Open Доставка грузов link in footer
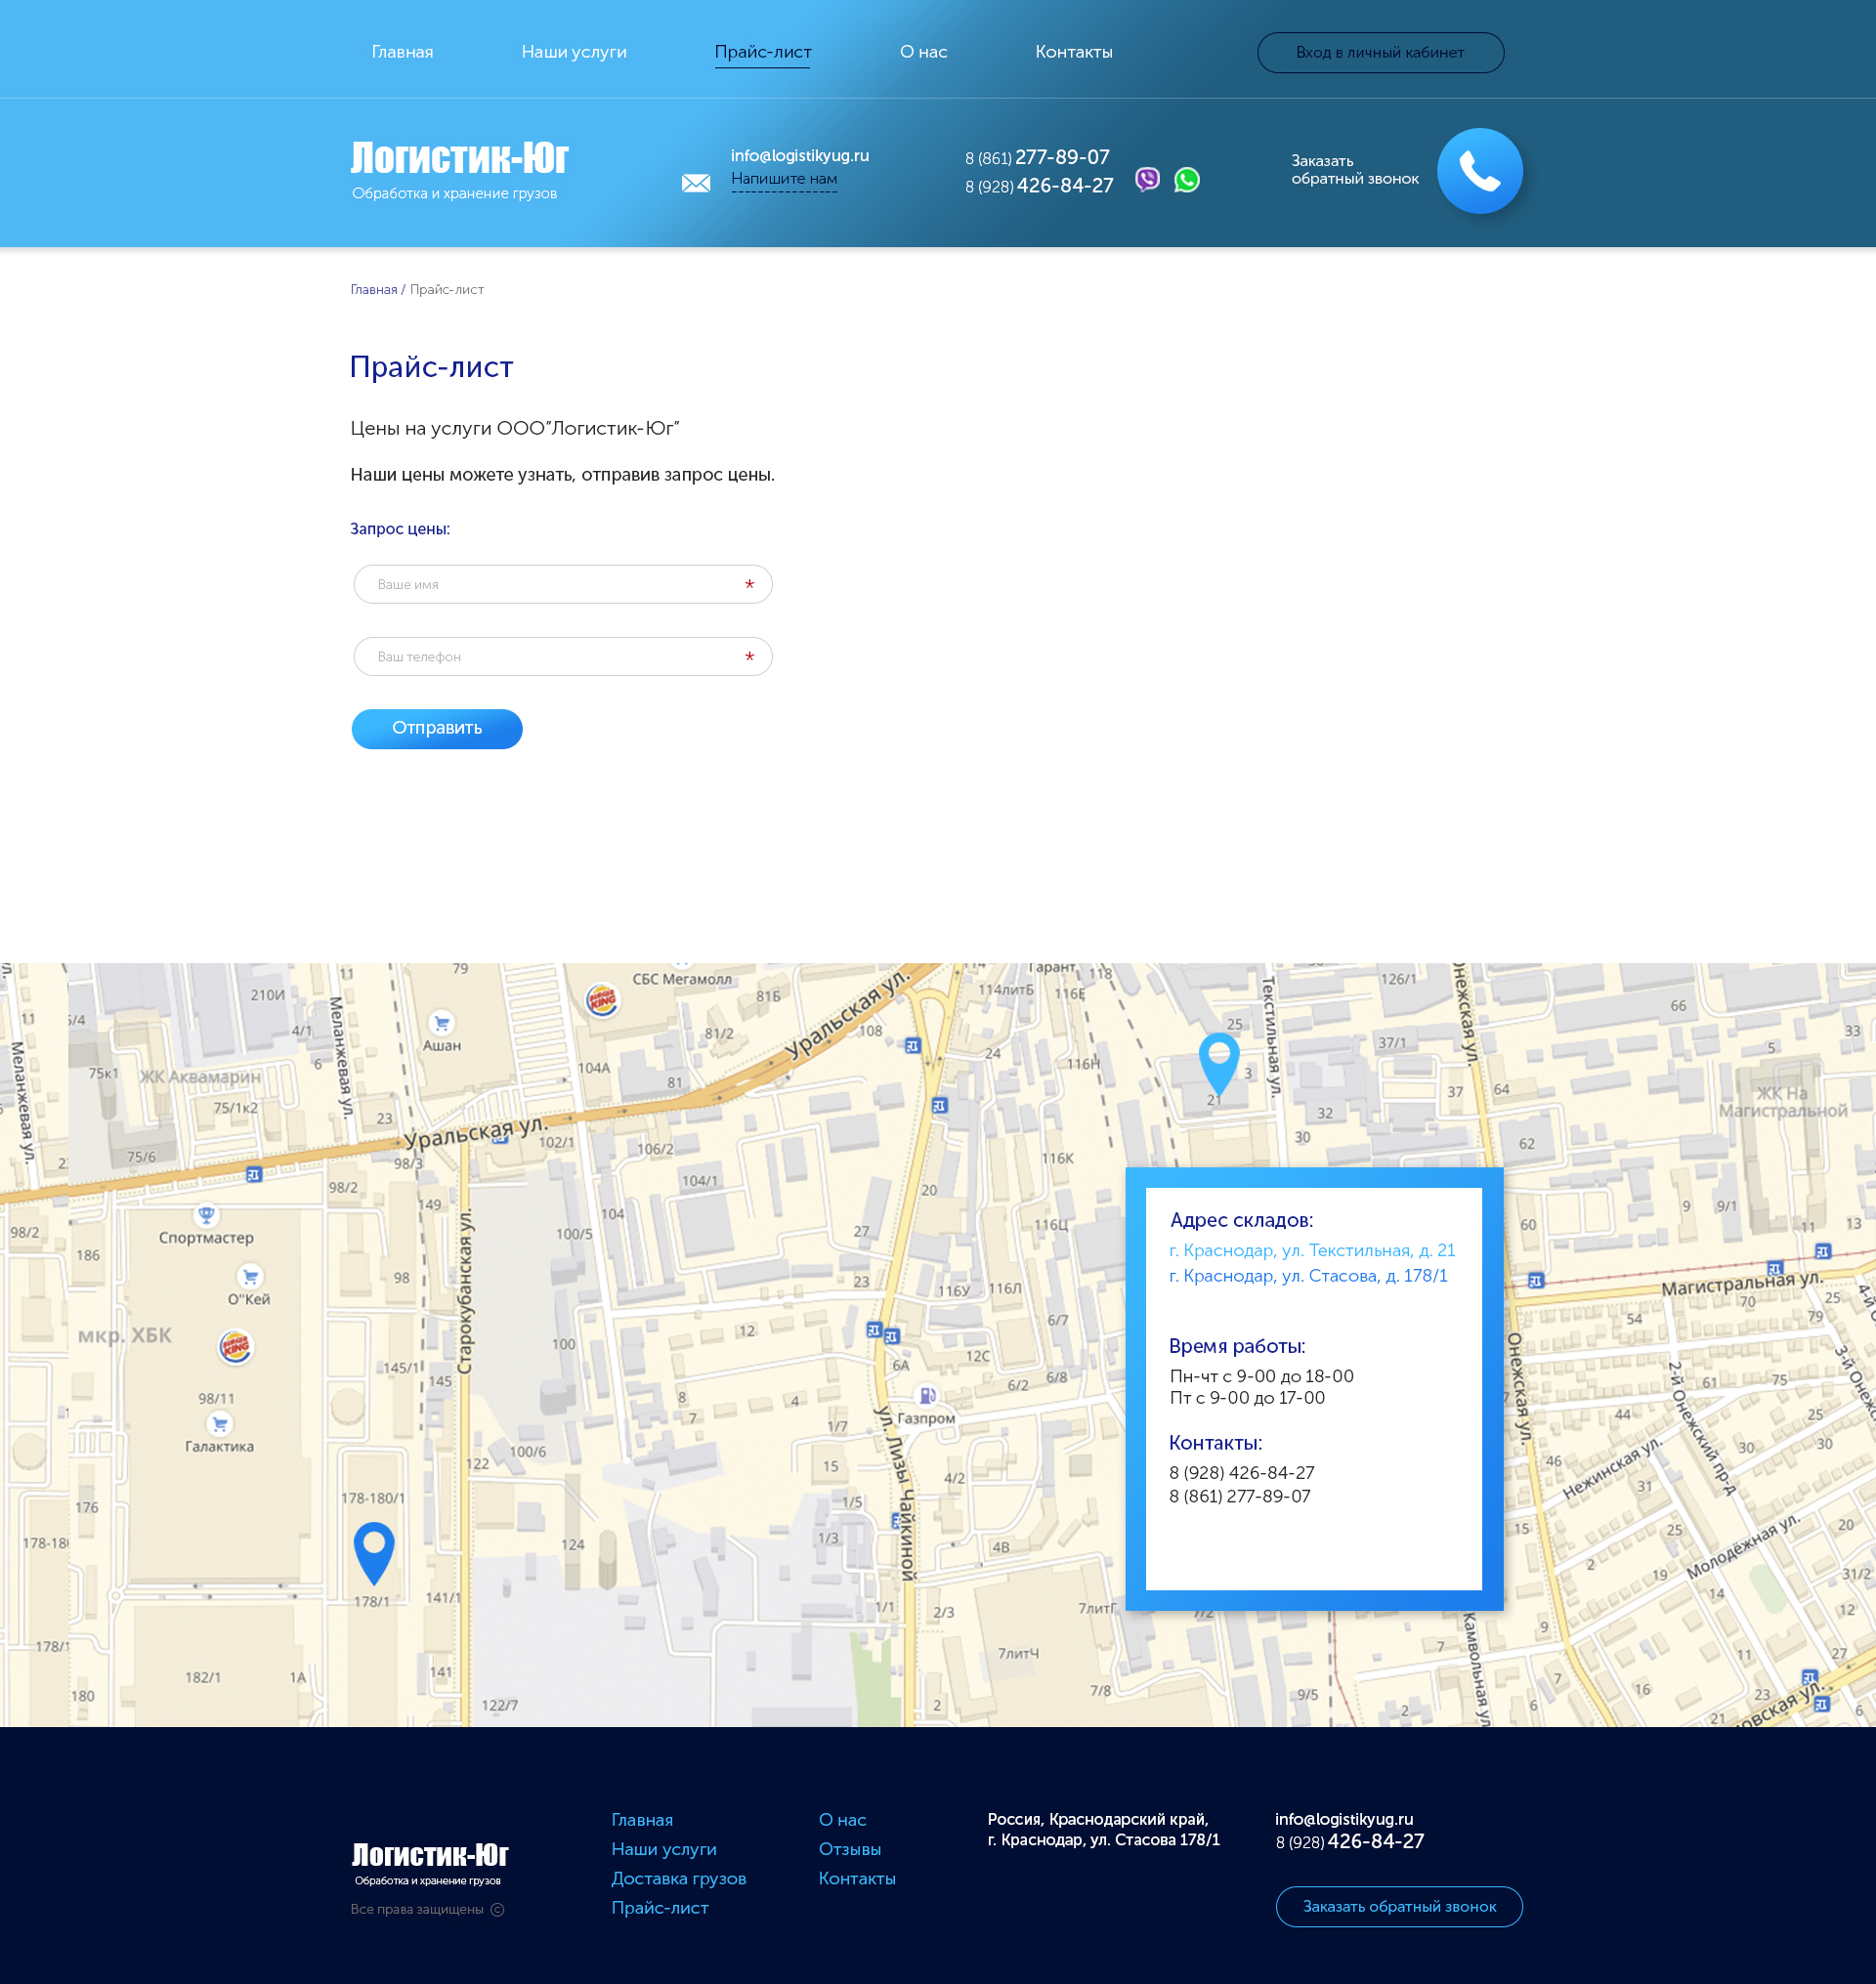 pyautogui.click(x=678, y=1878)
